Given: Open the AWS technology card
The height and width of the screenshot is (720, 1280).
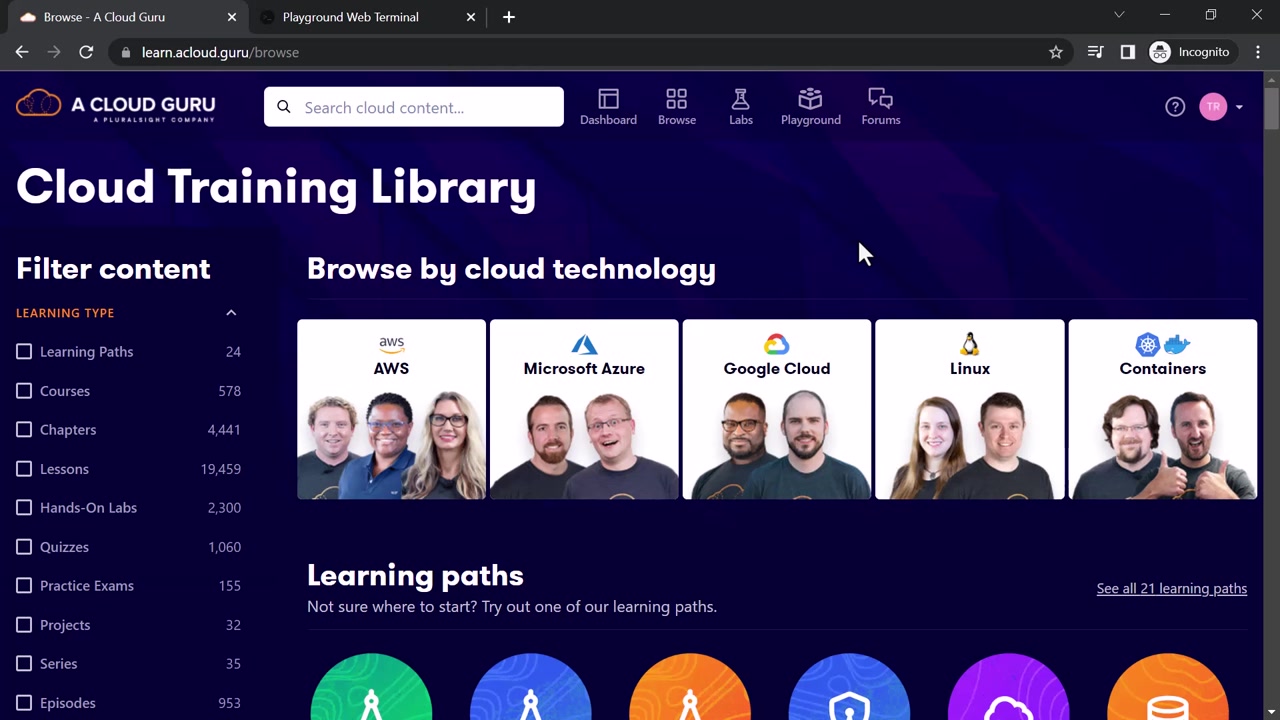Looking at the screenshot, I should 391,409.
